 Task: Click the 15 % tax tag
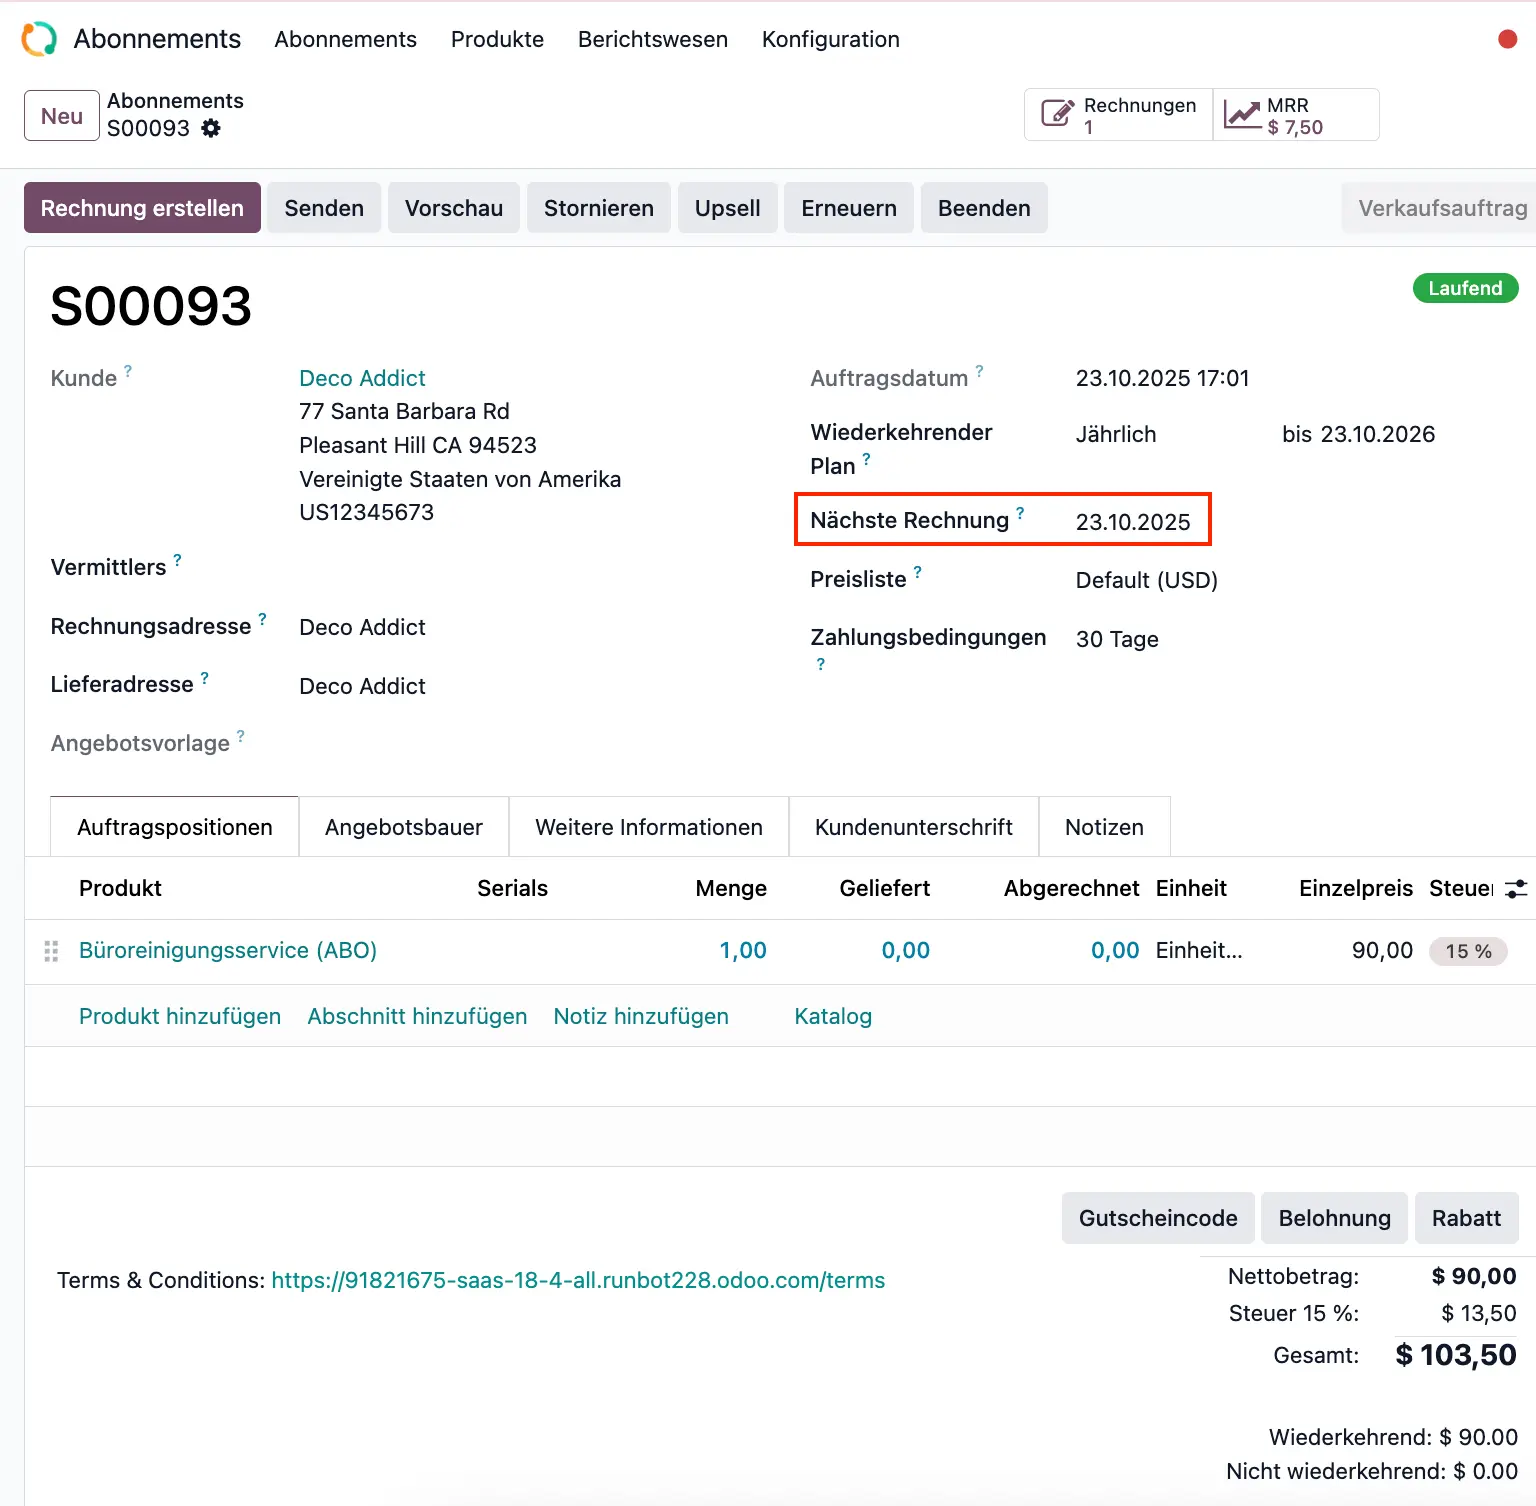(1467, 951)
